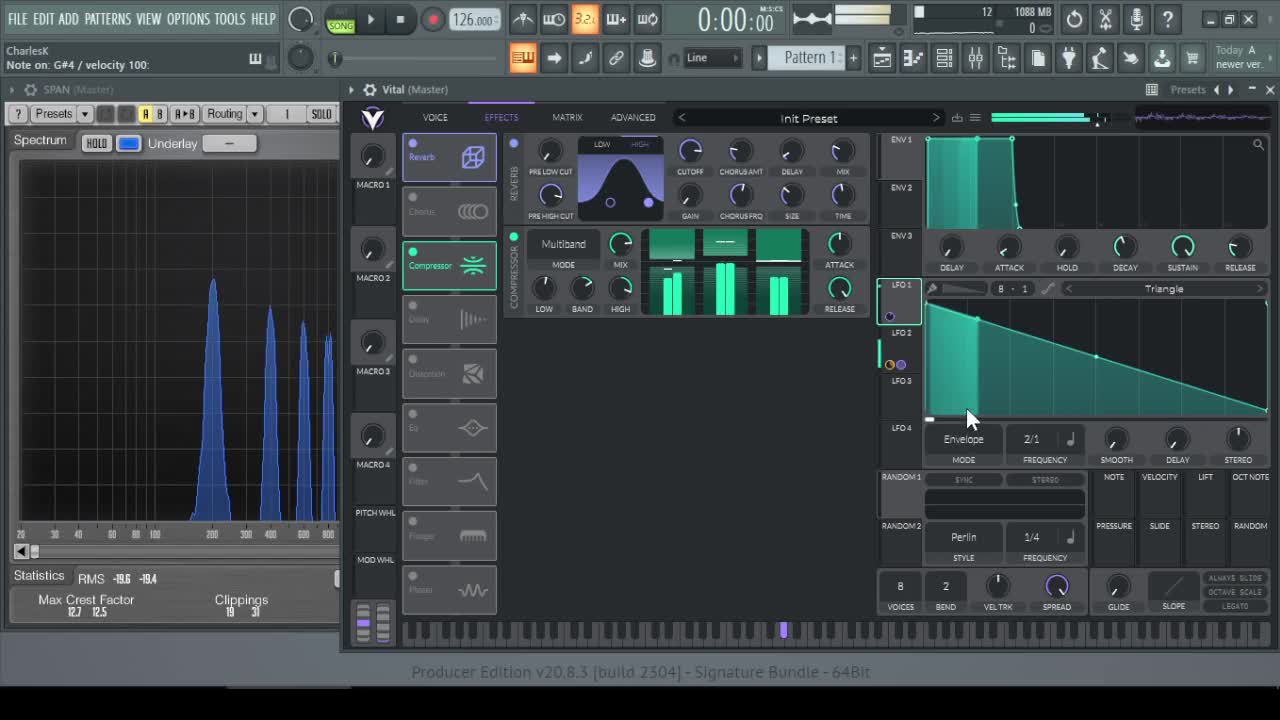
Task: Open SPAN Presets dropdown arrow
Action: (83, 114)
